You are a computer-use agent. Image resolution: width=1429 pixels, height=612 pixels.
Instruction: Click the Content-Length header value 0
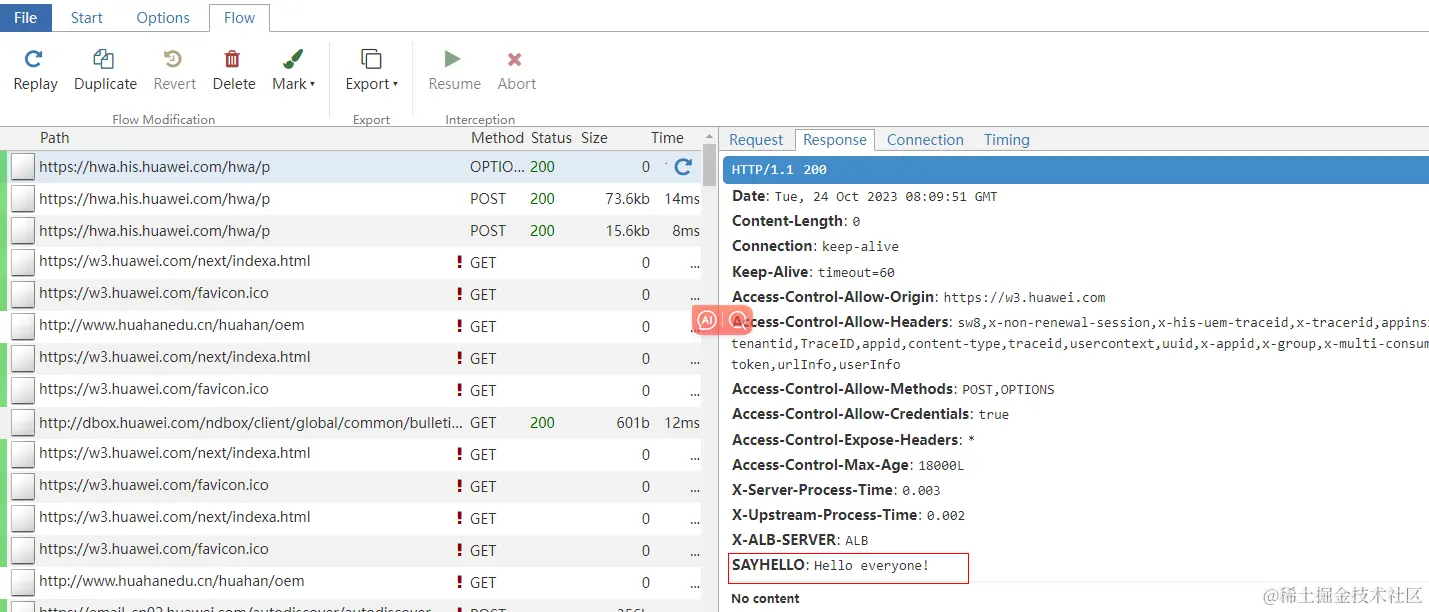[856, 222]
